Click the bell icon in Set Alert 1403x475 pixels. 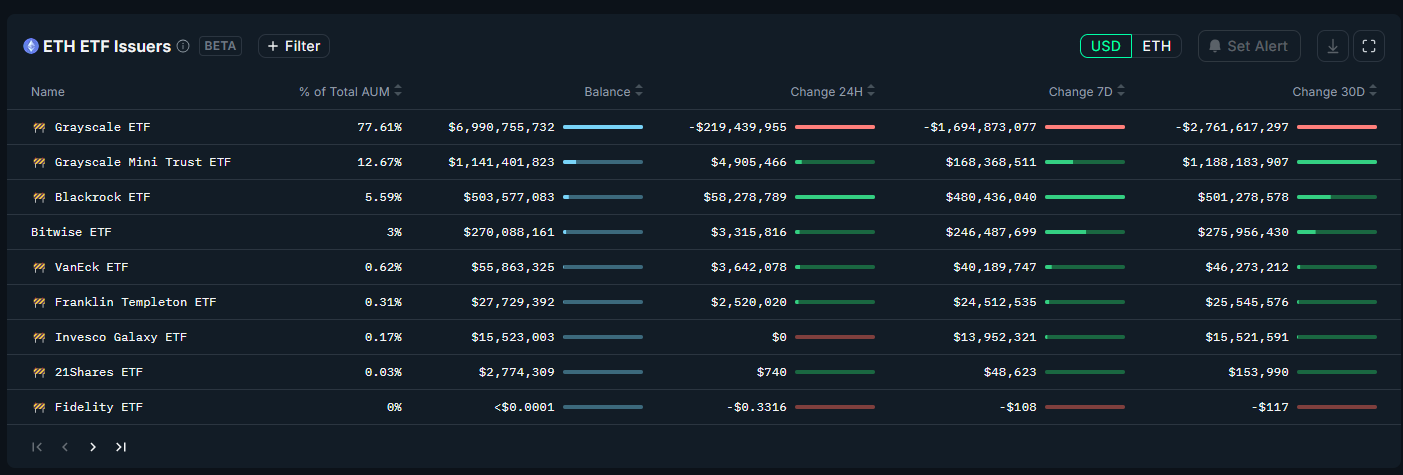pyautogui.click(x=1215, y=46)
